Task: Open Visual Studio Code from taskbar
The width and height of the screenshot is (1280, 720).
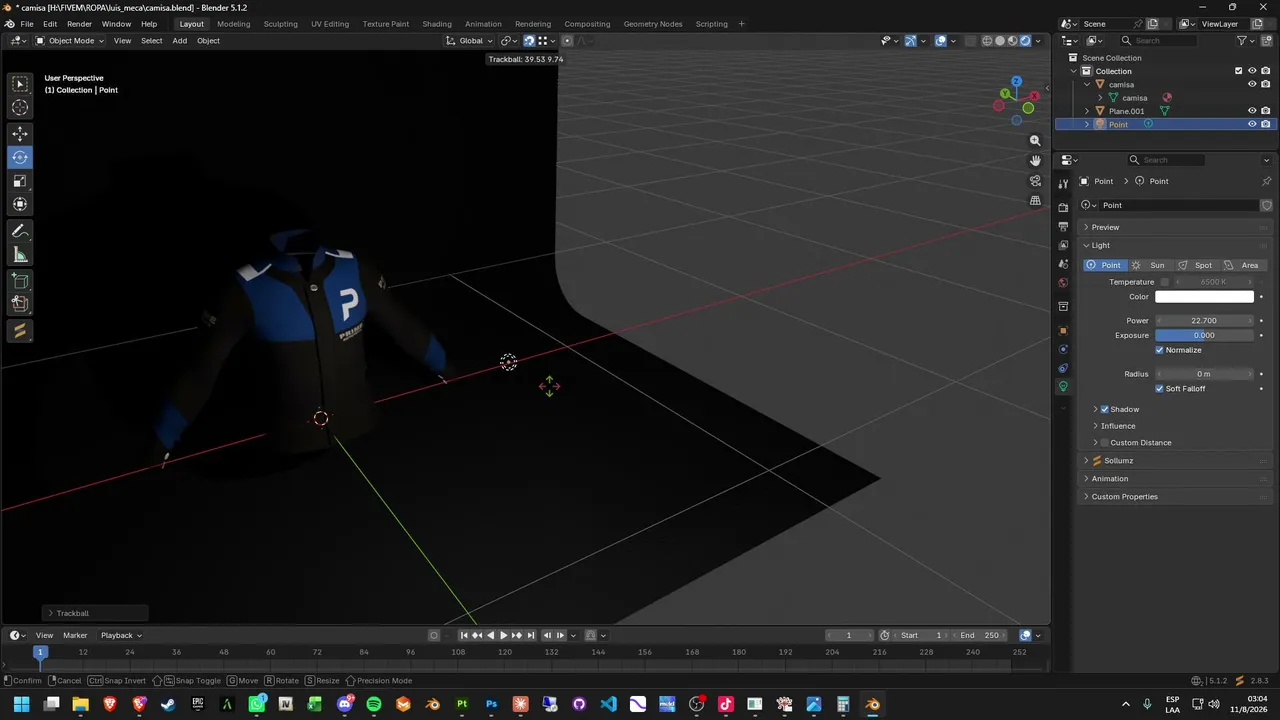Action: [x=608, y=704]
